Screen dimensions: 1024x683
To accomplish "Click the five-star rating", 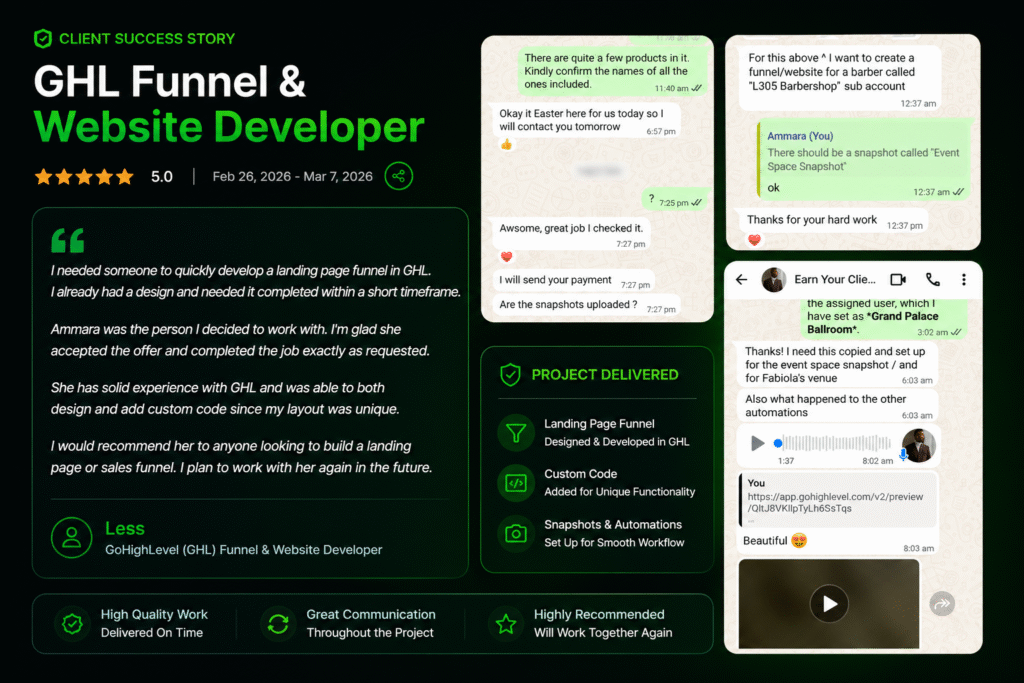I will [84, 176].
